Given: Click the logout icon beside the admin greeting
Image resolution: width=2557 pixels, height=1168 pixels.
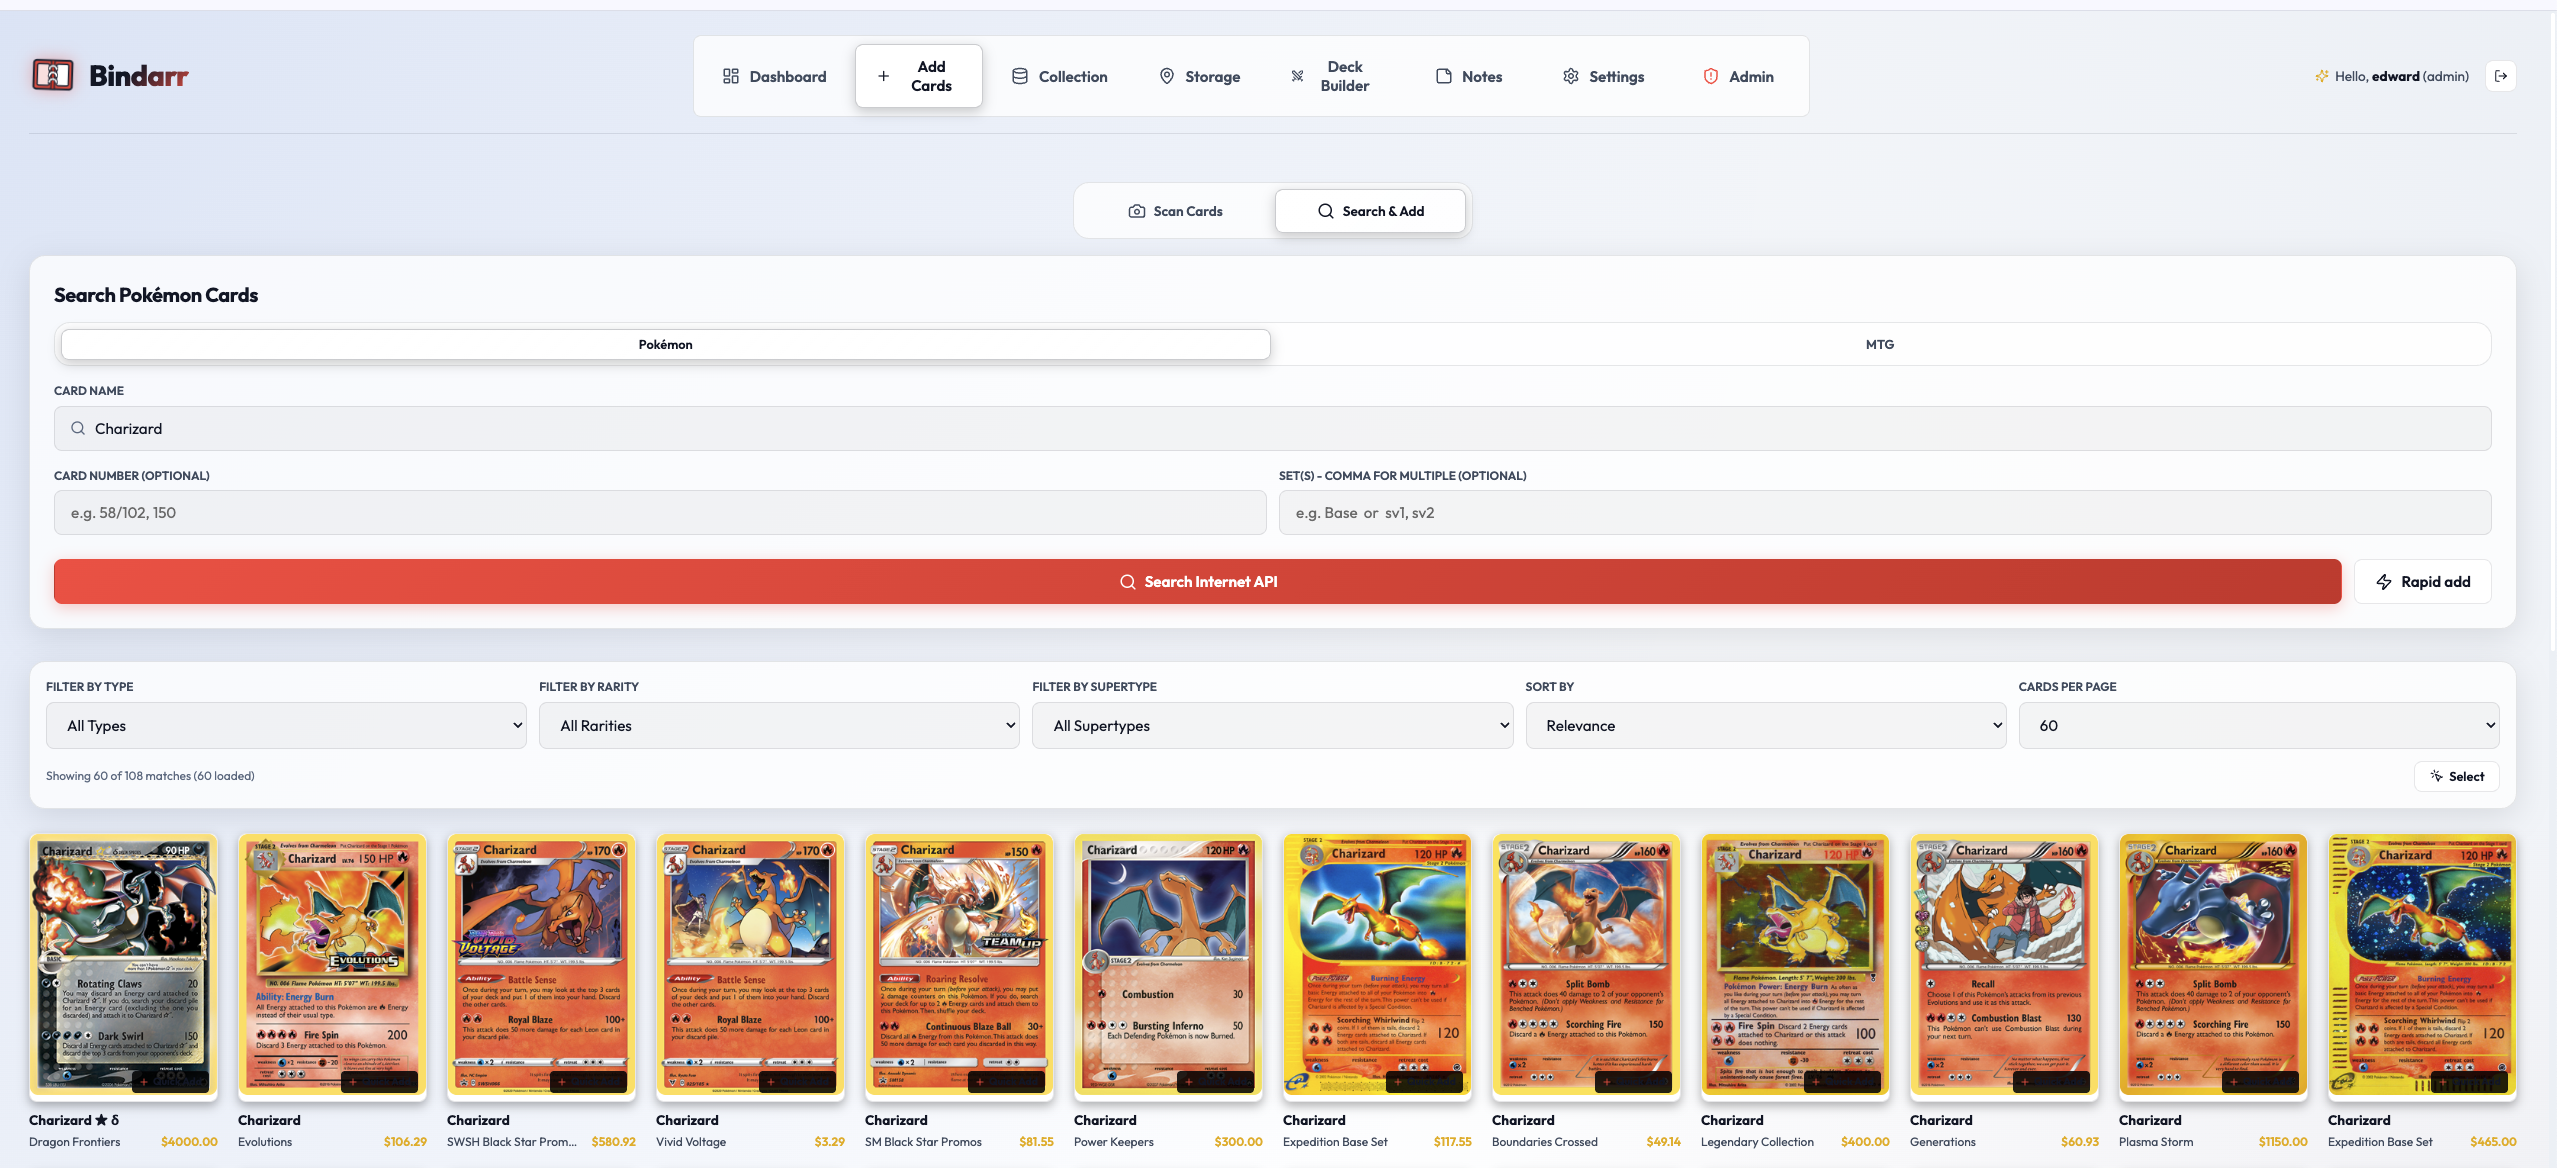Looking at the screenshot, I should [x=2501, y=76].
